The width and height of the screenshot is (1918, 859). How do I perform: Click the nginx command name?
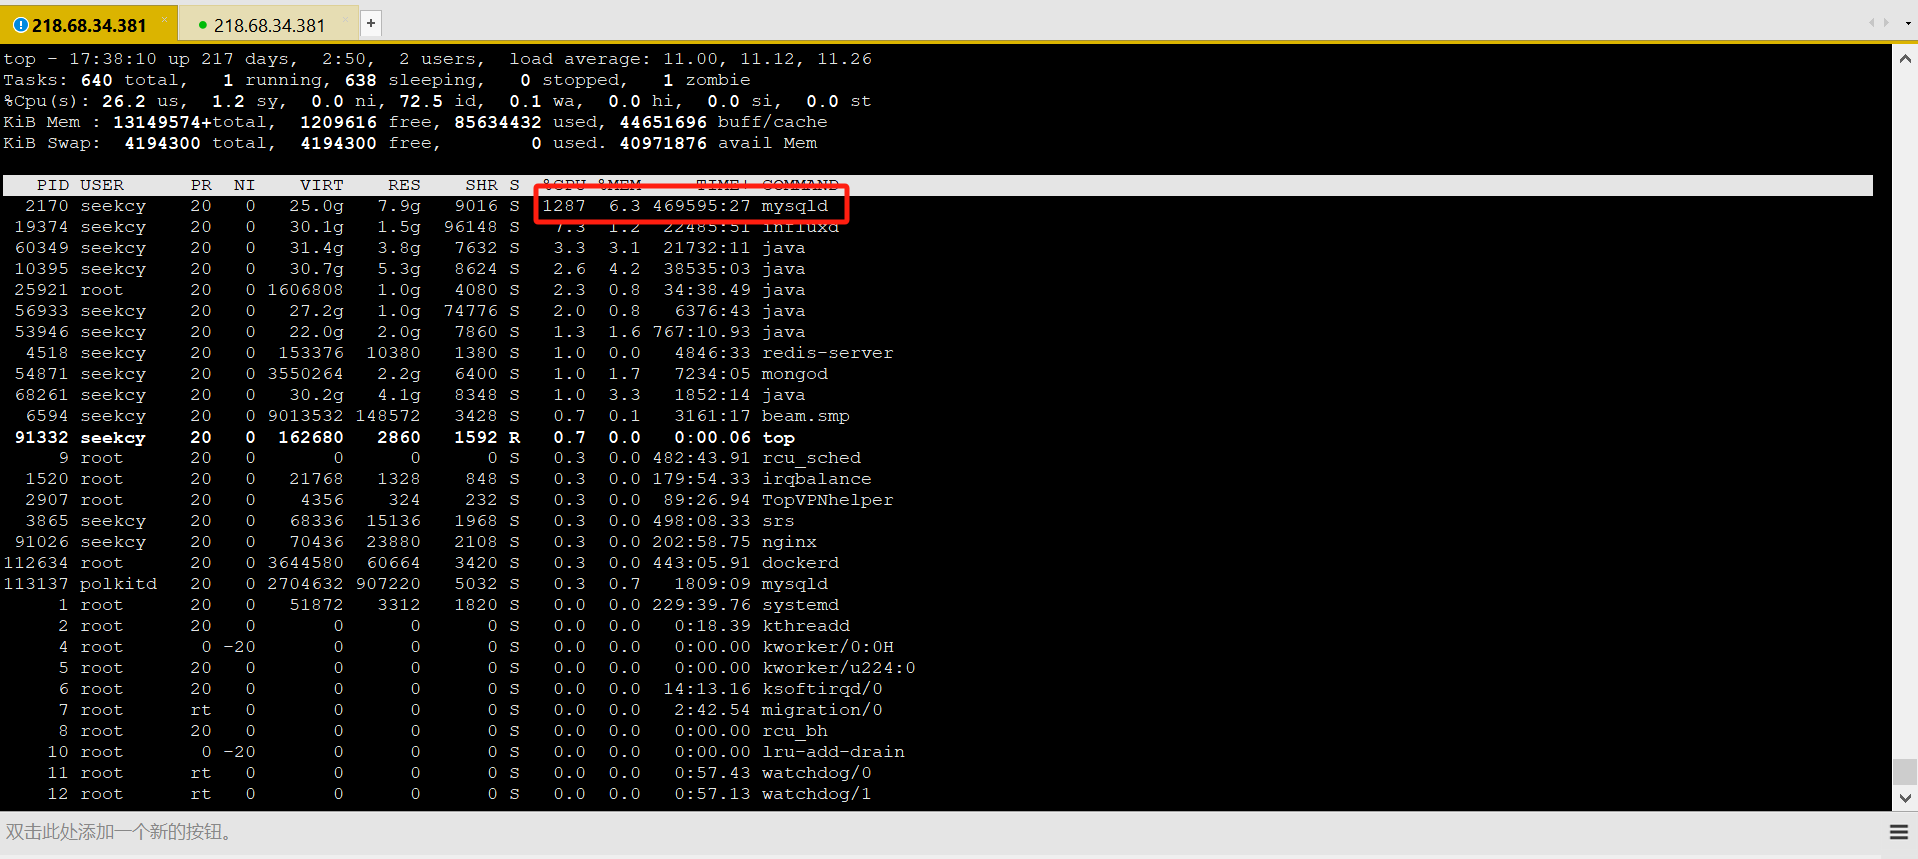tap(790, 542)
